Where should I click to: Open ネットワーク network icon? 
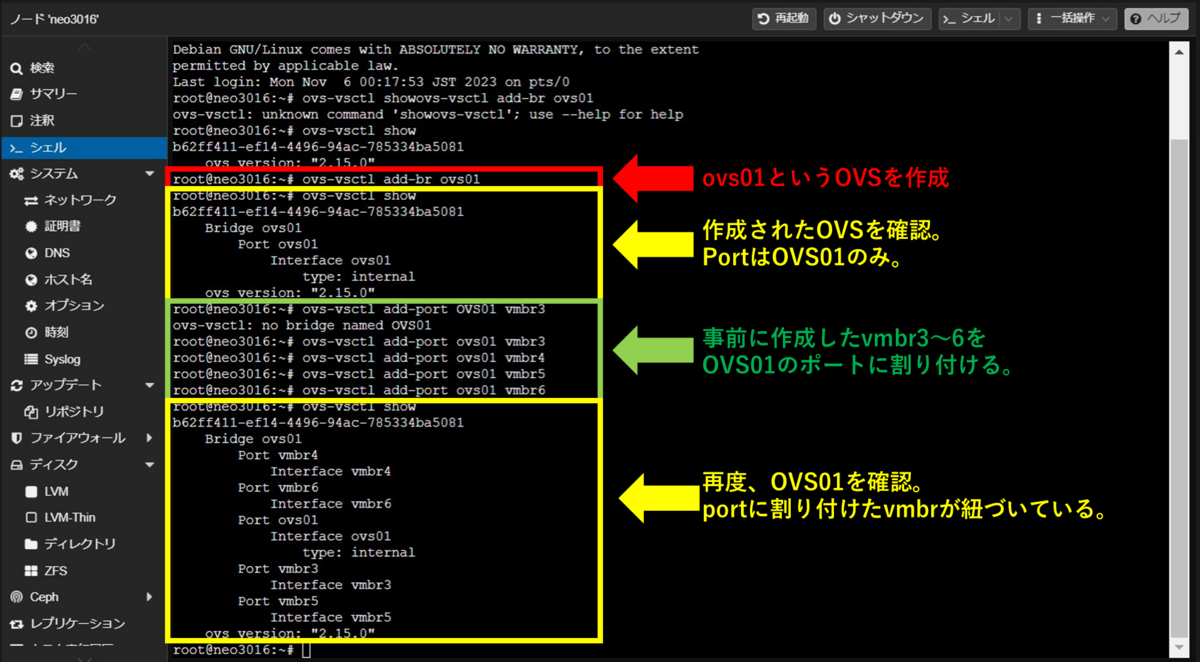pyautogui.click(x=31, y=200)
